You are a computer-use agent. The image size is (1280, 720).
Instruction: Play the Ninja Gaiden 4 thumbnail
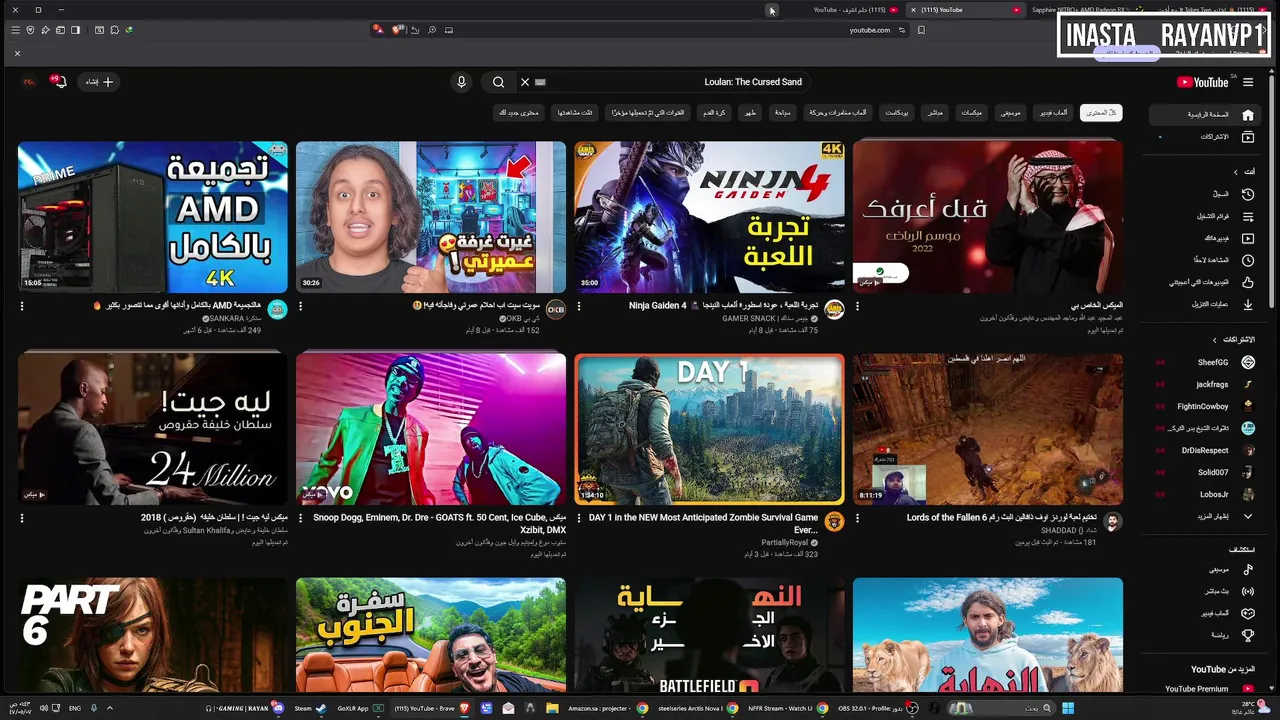(x=709, y=217)
